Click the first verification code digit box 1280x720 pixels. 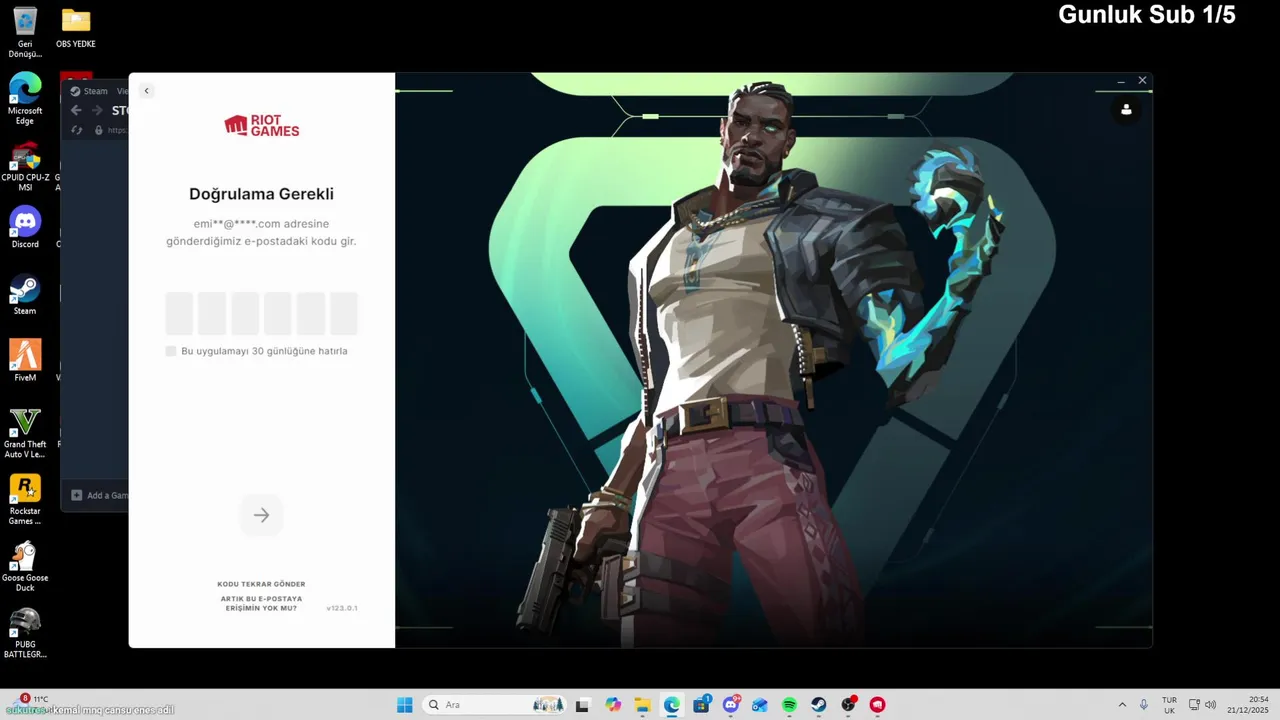point(179,313)
